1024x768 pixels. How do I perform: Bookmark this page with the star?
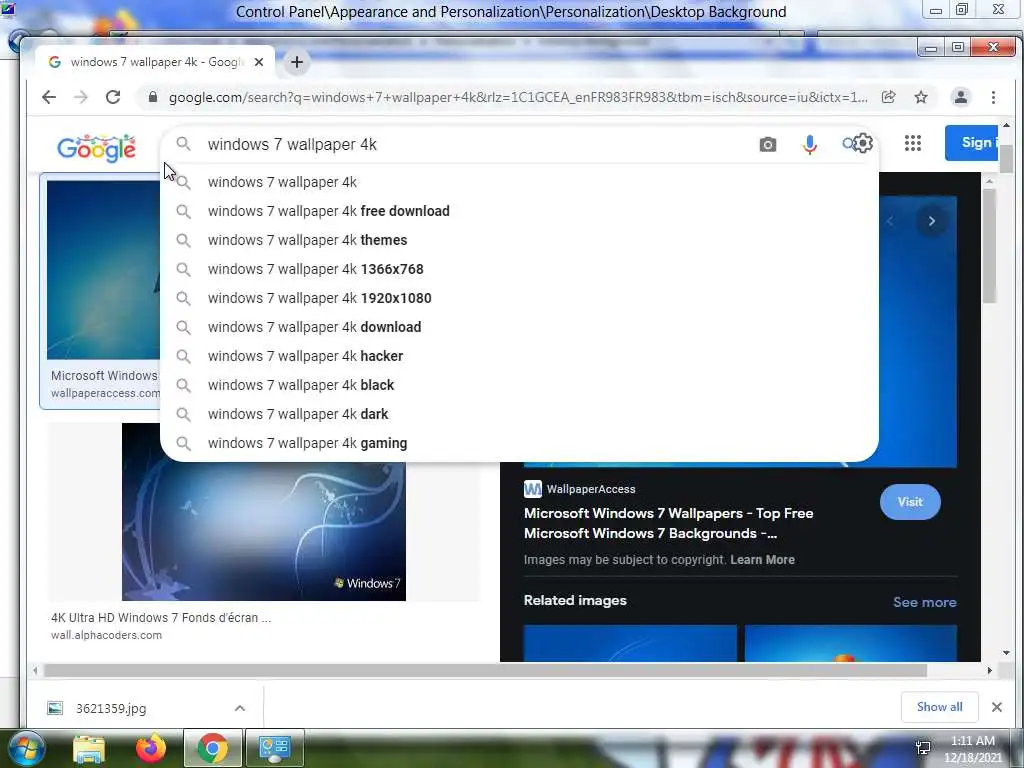(x=921, y=97)
